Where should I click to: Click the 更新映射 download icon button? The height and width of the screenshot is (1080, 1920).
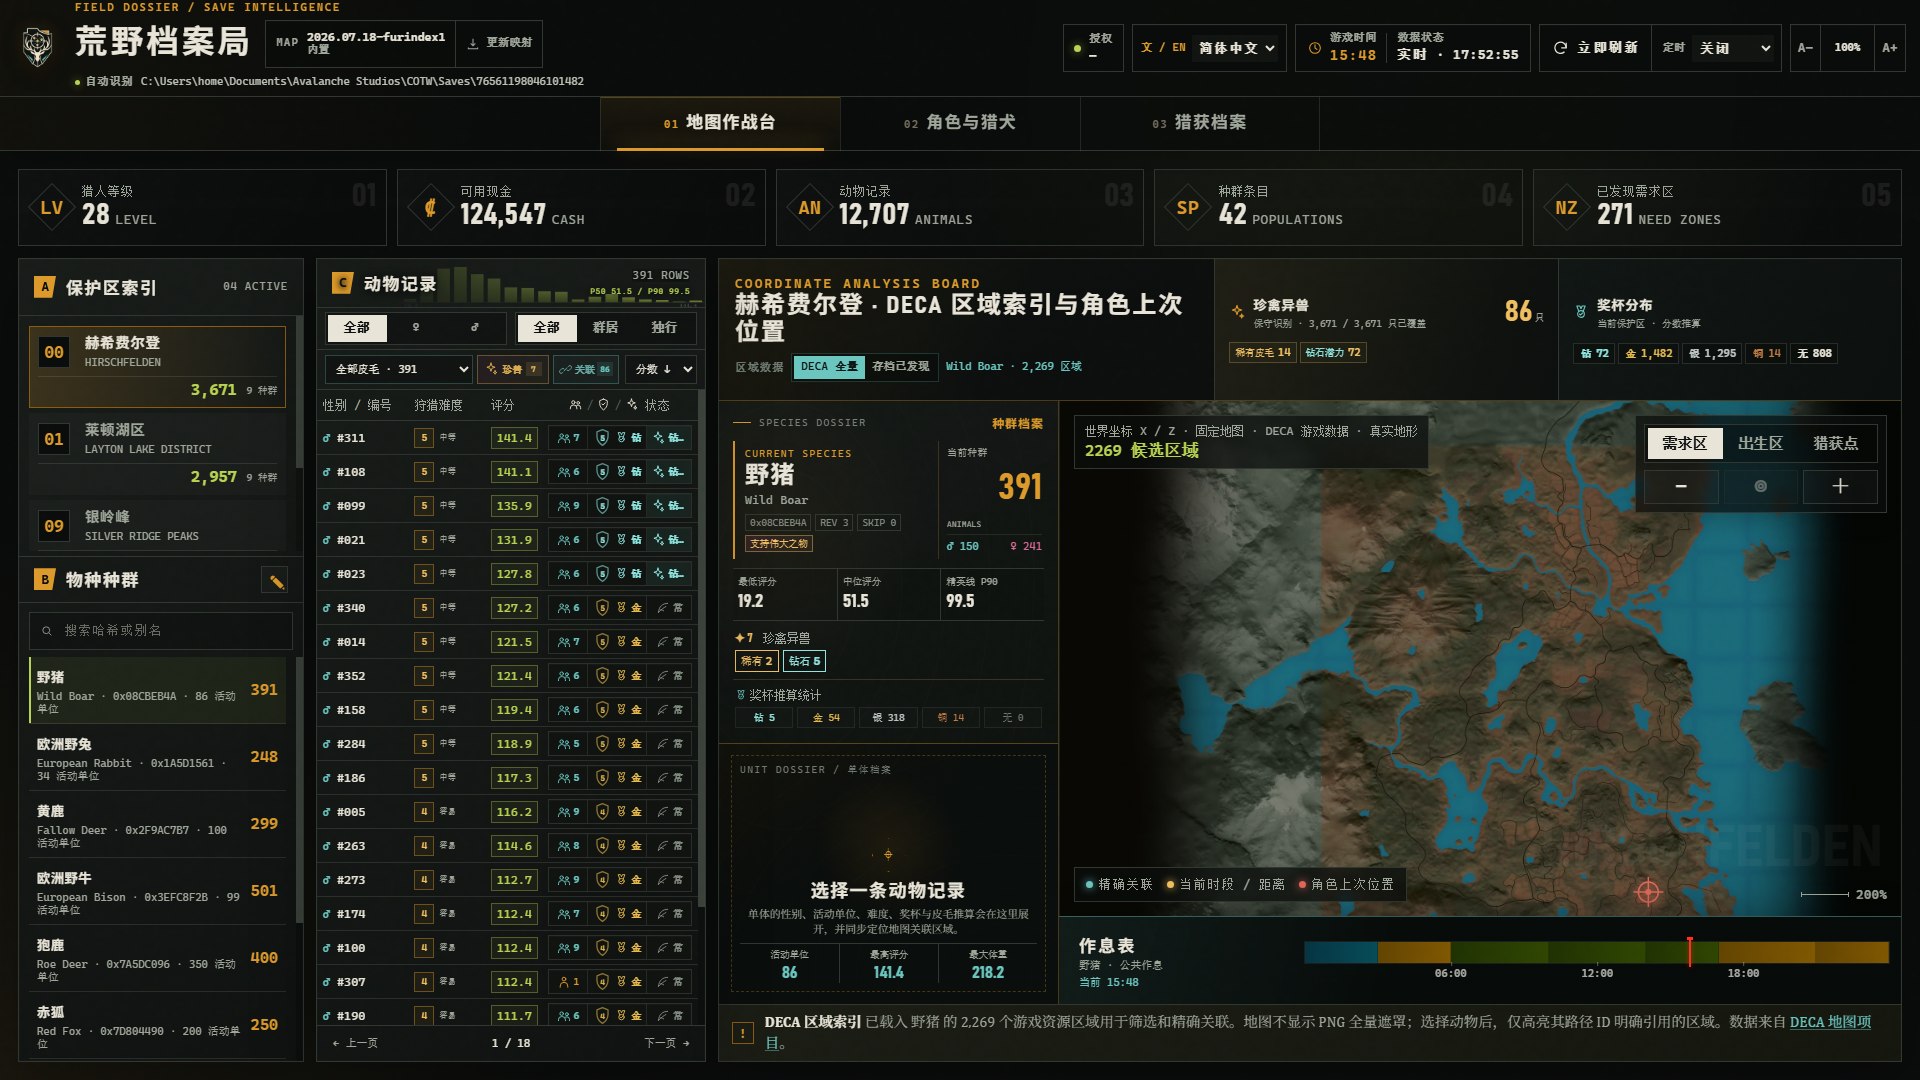point(500,43)
